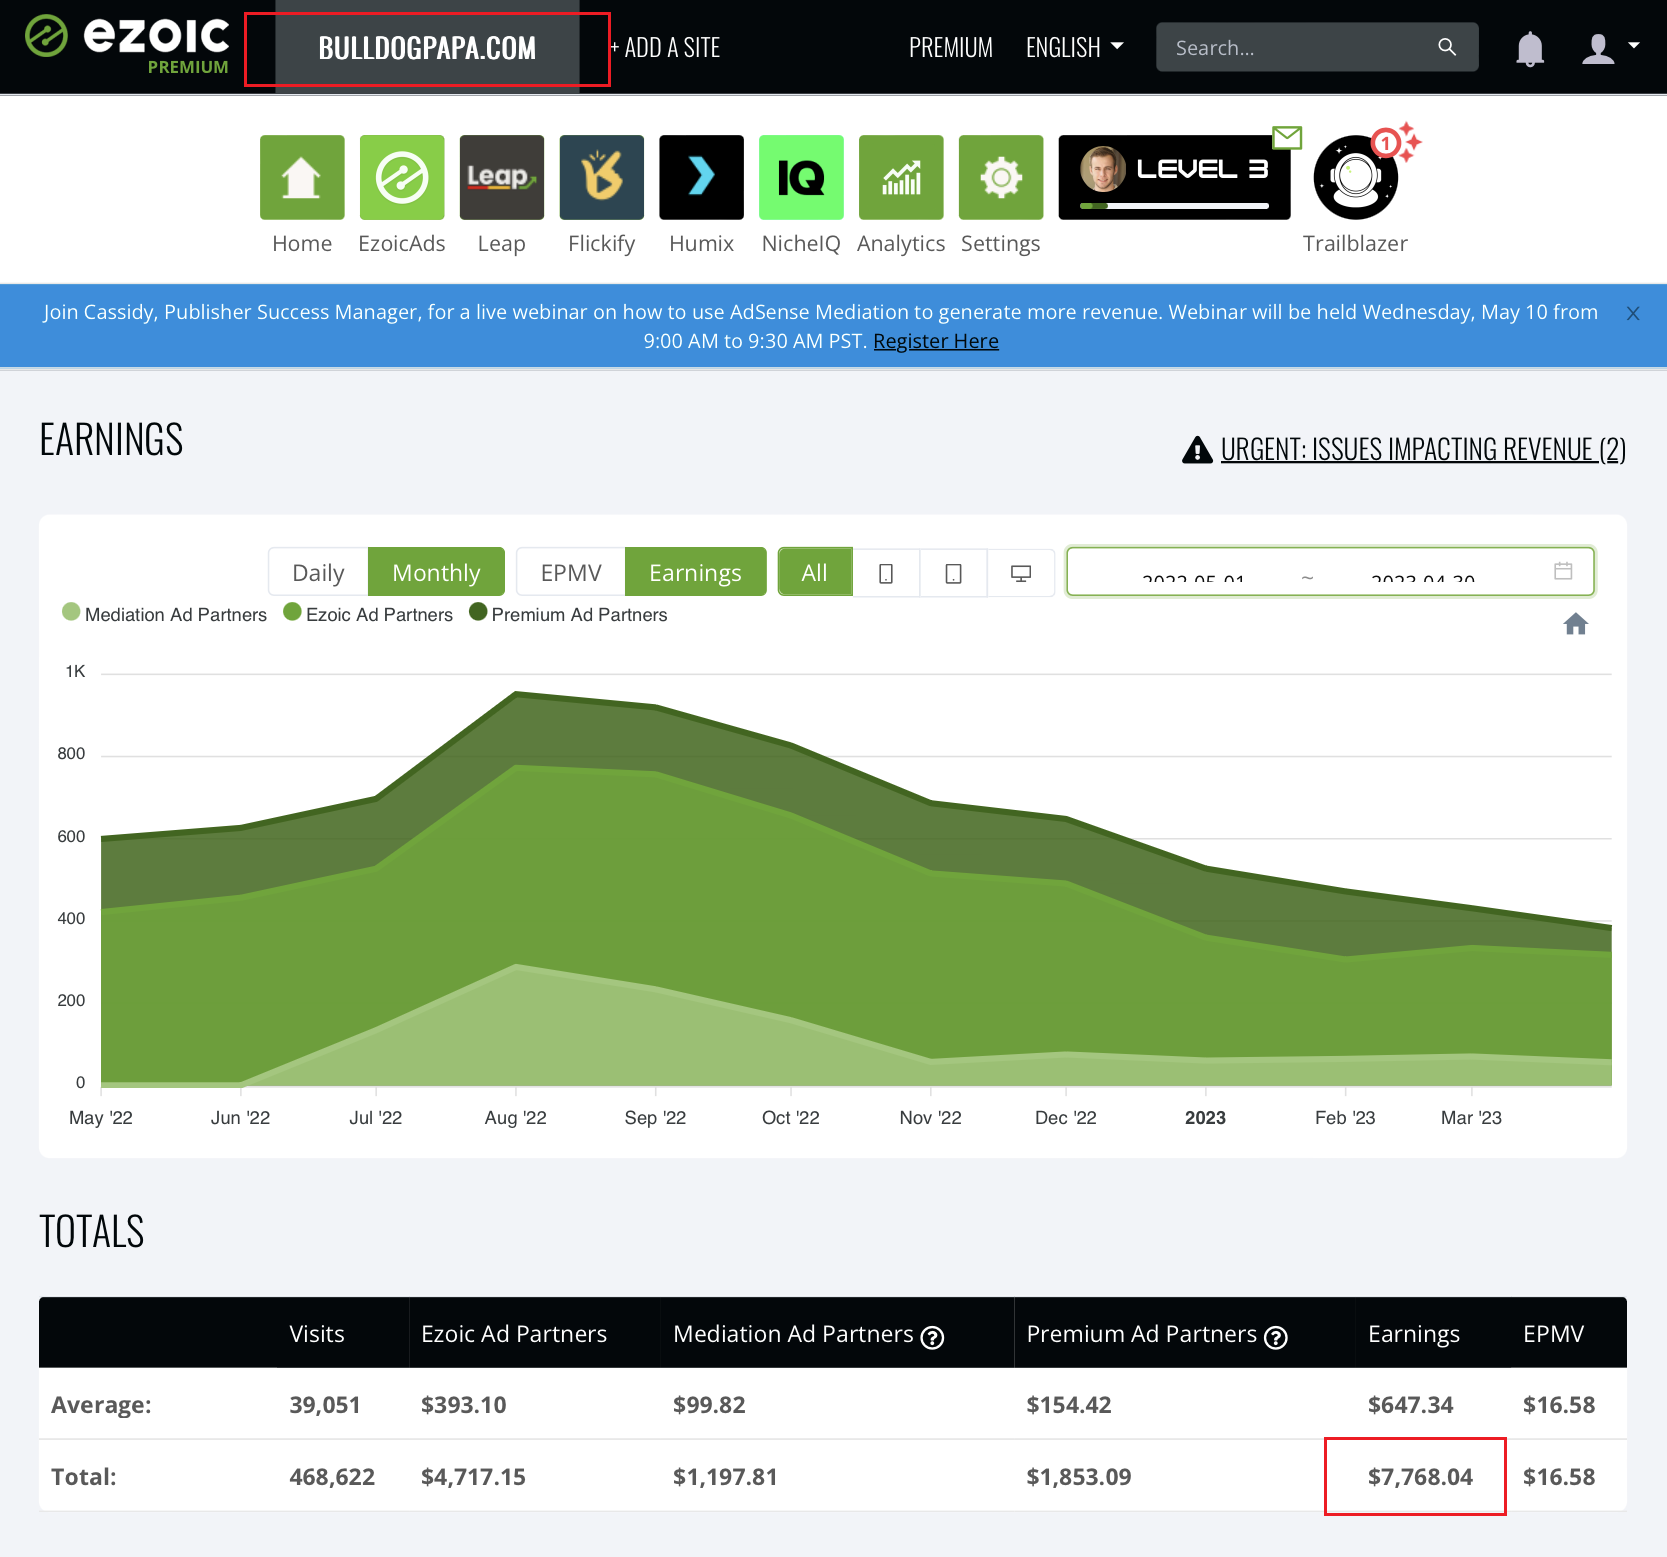
Task: Open the Leap app icon
Action: [x=502, y=177]
